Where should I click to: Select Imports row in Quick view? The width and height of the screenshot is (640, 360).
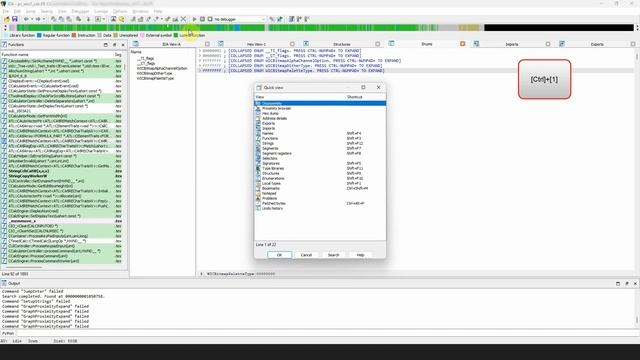click(320, 128)
